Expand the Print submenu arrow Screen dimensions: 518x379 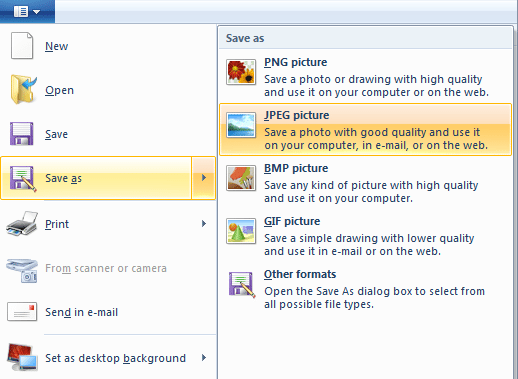[204, 223]
